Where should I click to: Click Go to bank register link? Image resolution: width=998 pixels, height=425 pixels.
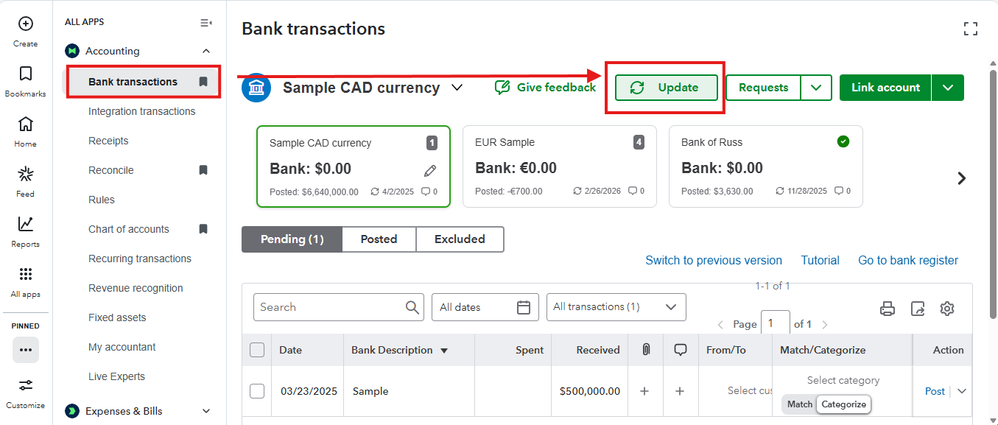(x=908, y=260)
